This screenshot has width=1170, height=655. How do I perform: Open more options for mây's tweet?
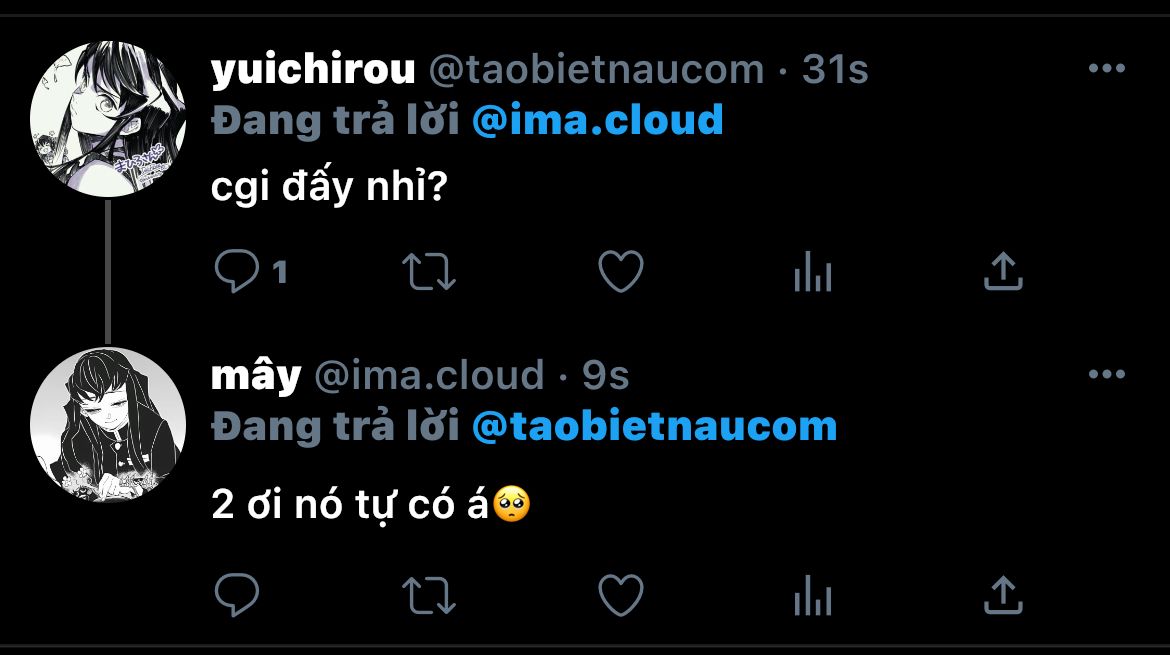[x=1106, y=375]
